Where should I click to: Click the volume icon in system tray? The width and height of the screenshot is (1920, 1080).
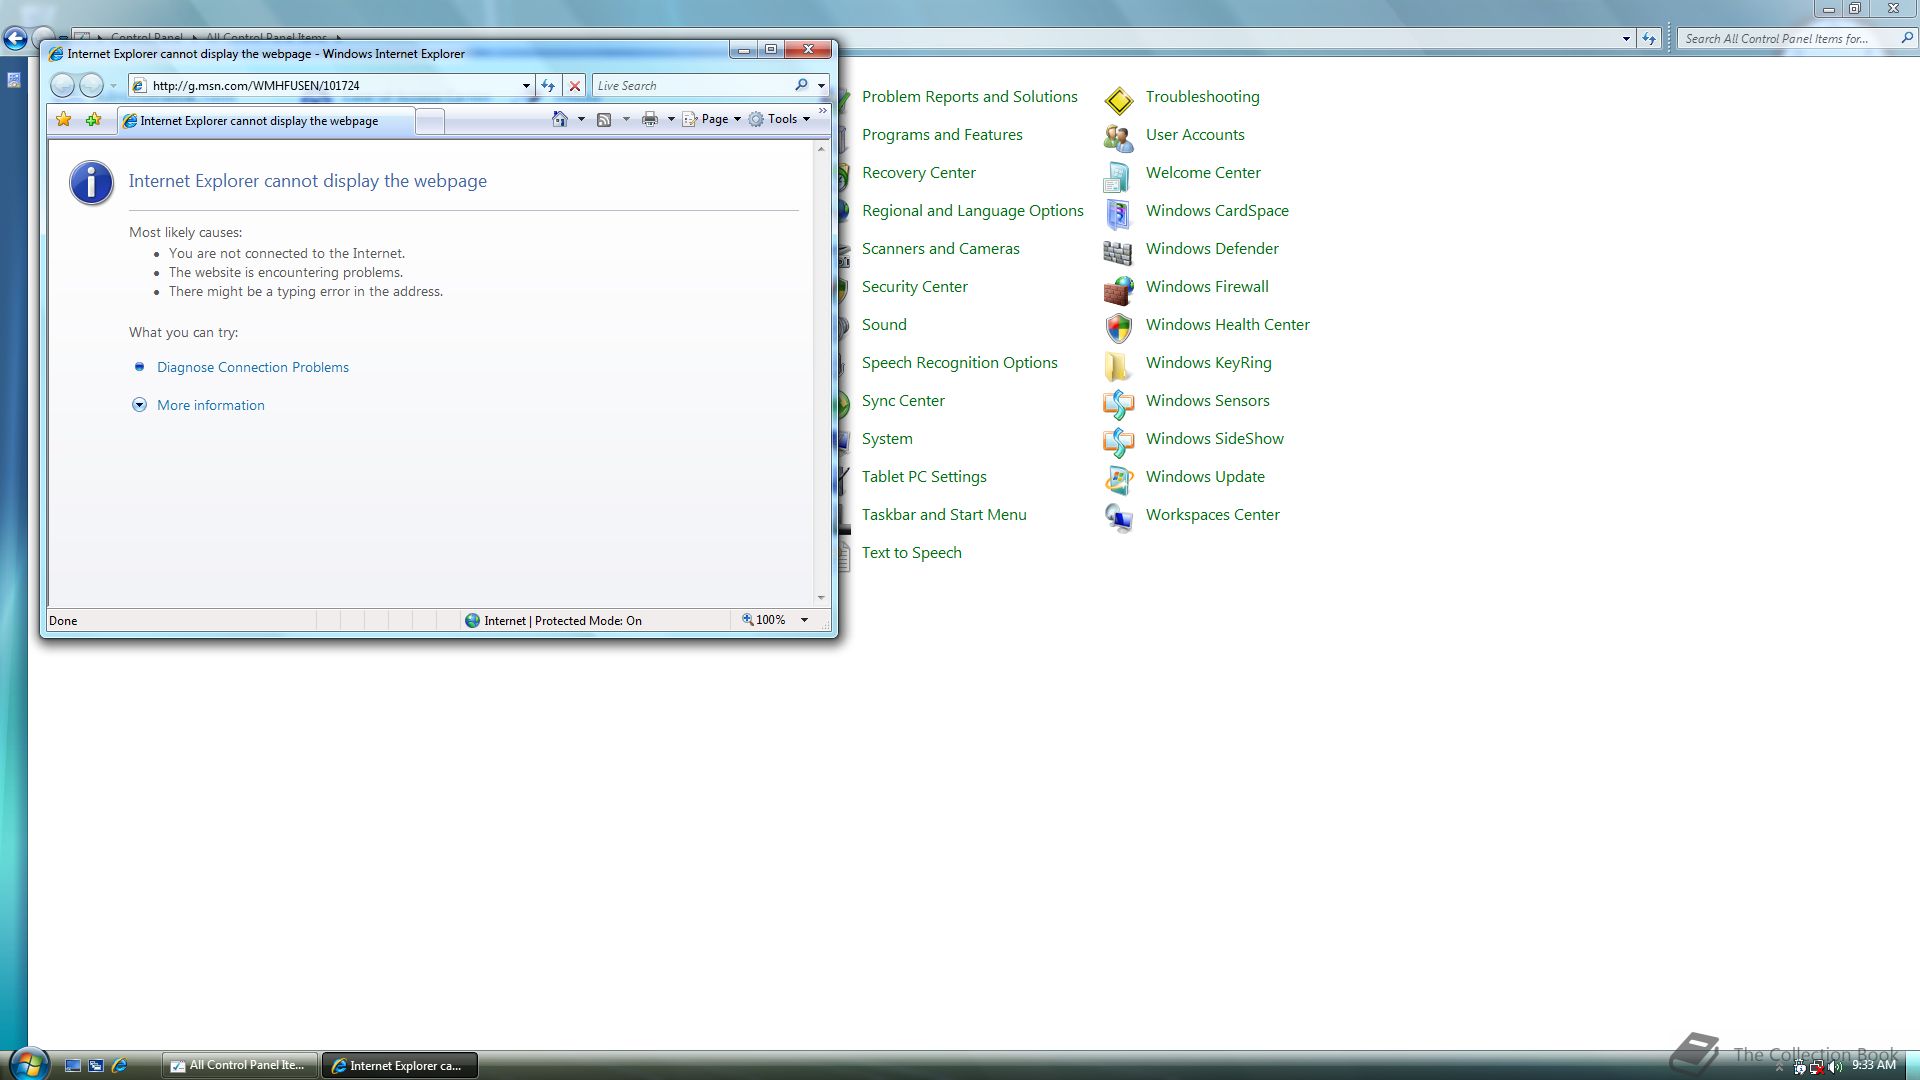click(1834, 1067)
